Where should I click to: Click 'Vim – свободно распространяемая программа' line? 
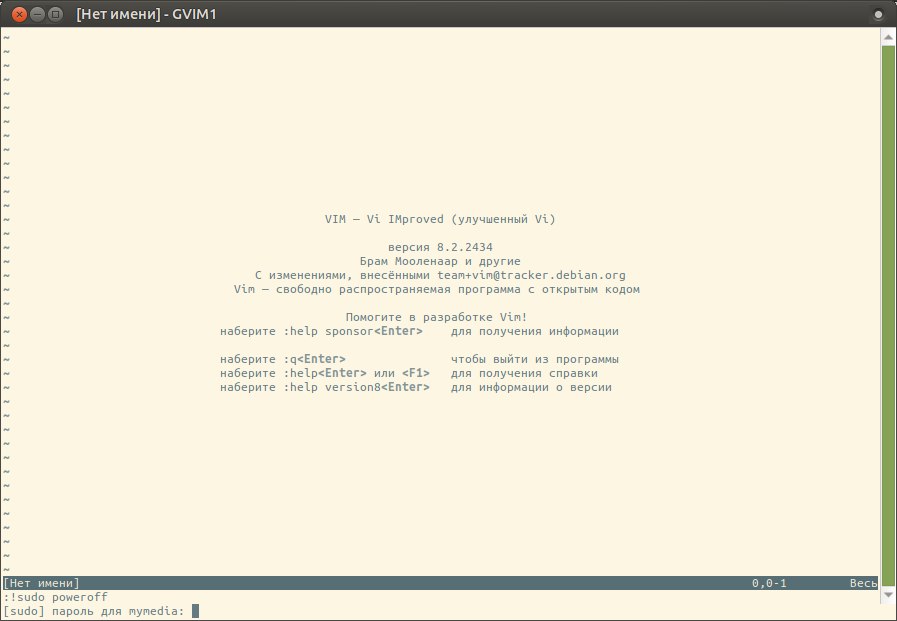pos(436,289)
